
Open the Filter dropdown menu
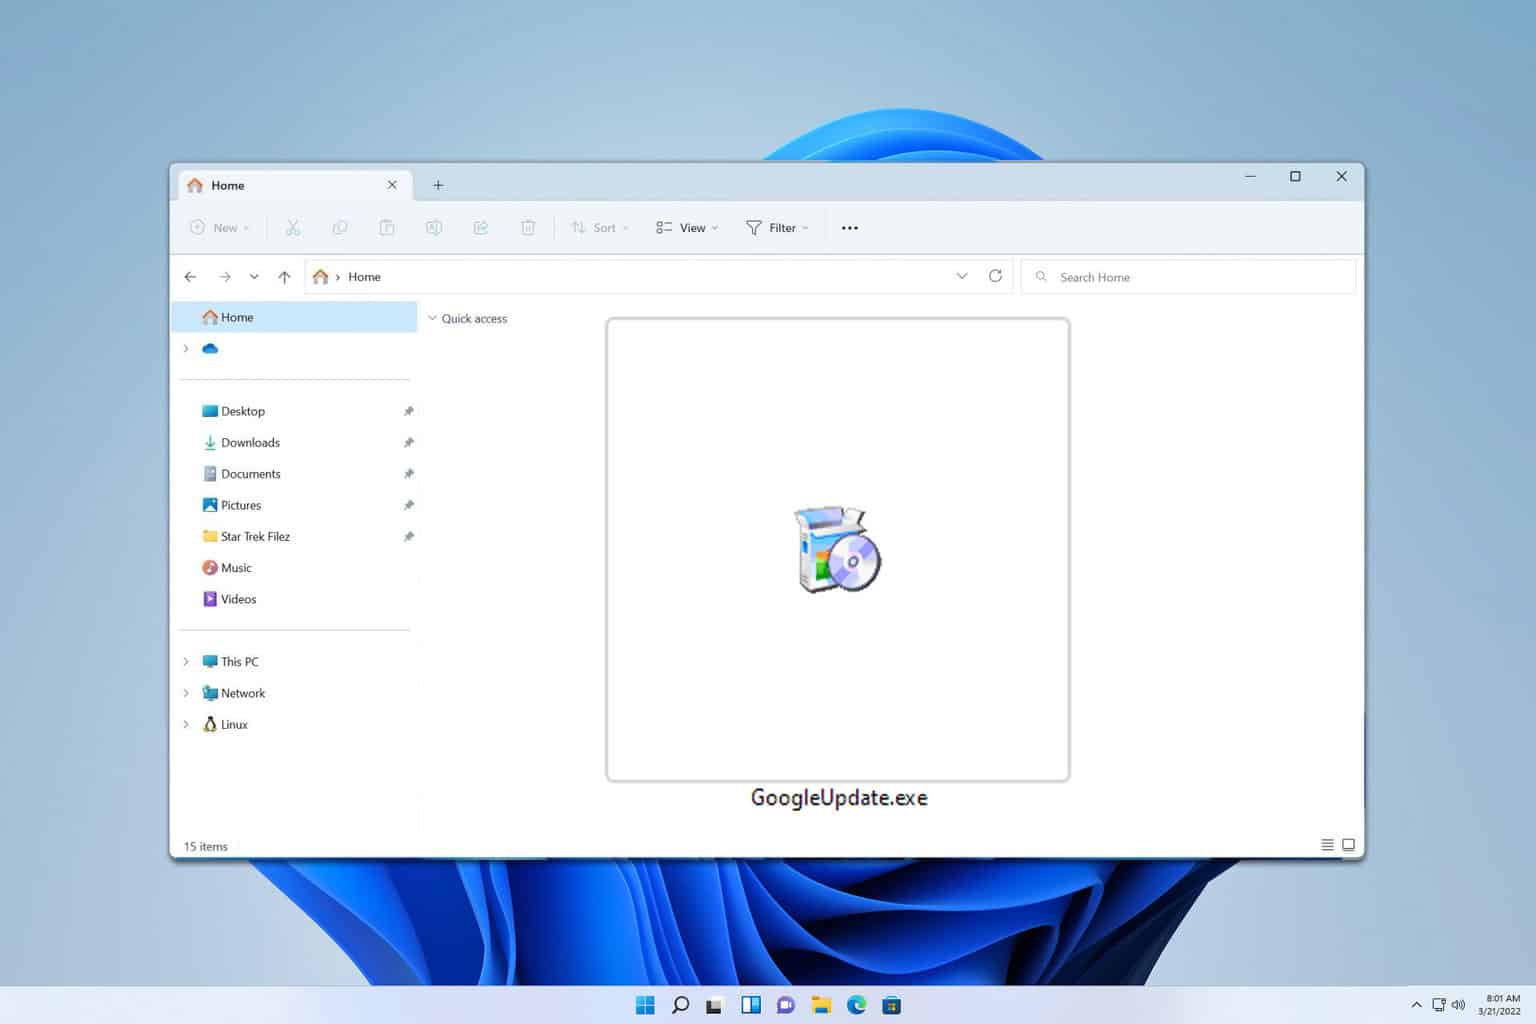[777, 228]
